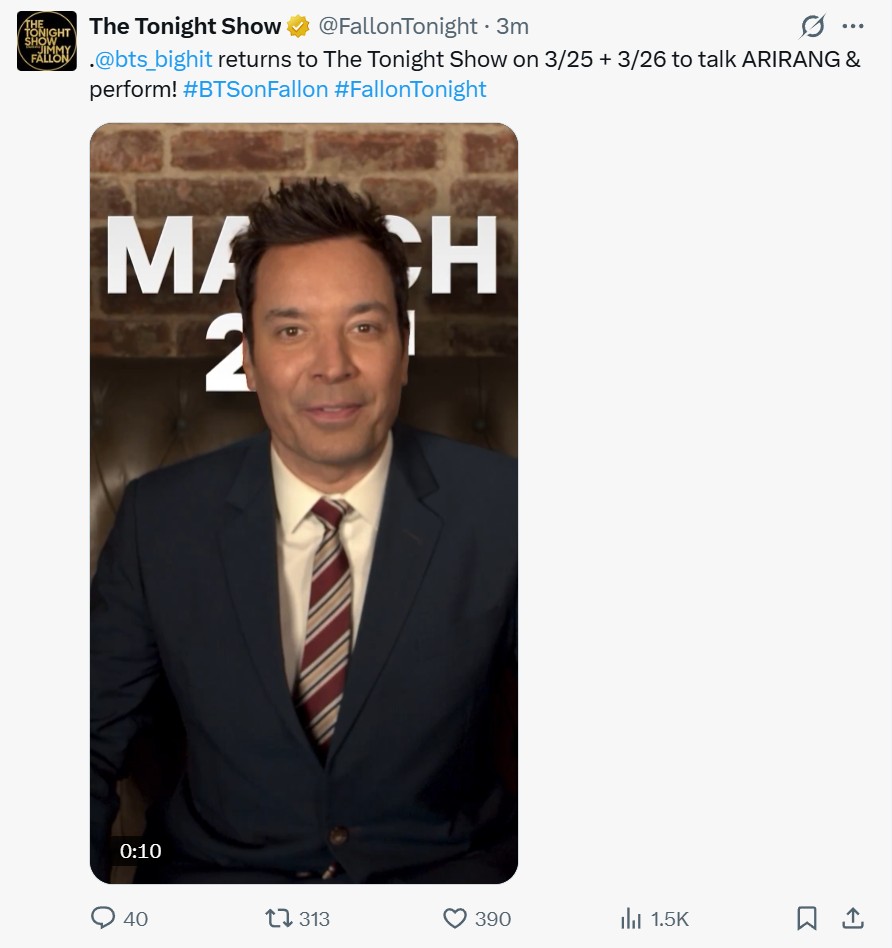This screenshot has width=892, height=948.
Task: Open the #BTSonFallon hashtag
Action: [256, 89]
